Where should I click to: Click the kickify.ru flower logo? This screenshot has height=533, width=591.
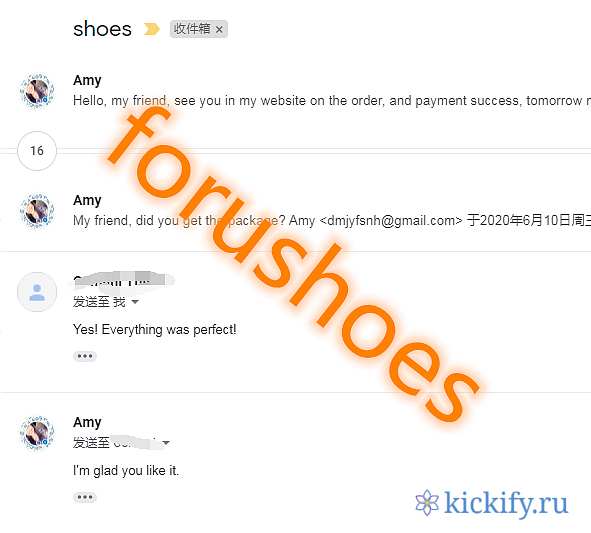[427, 502]
